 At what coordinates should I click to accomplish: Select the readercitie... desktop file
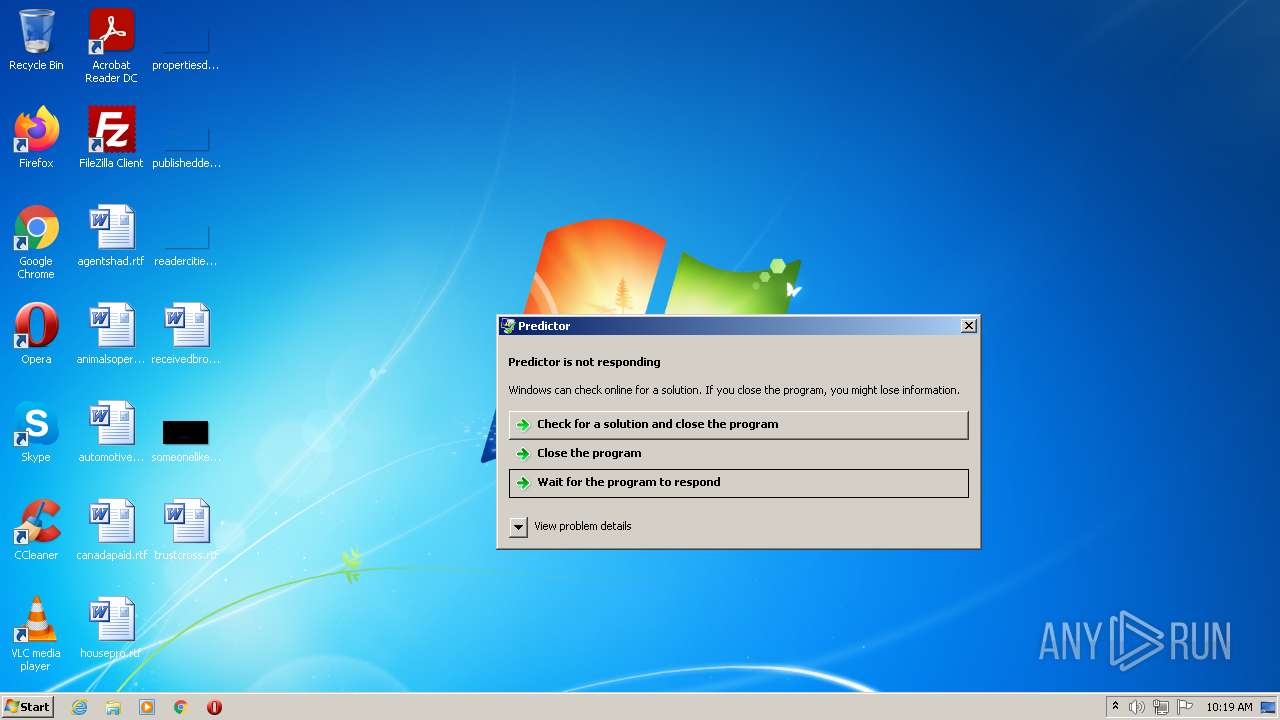pos(186,244)
